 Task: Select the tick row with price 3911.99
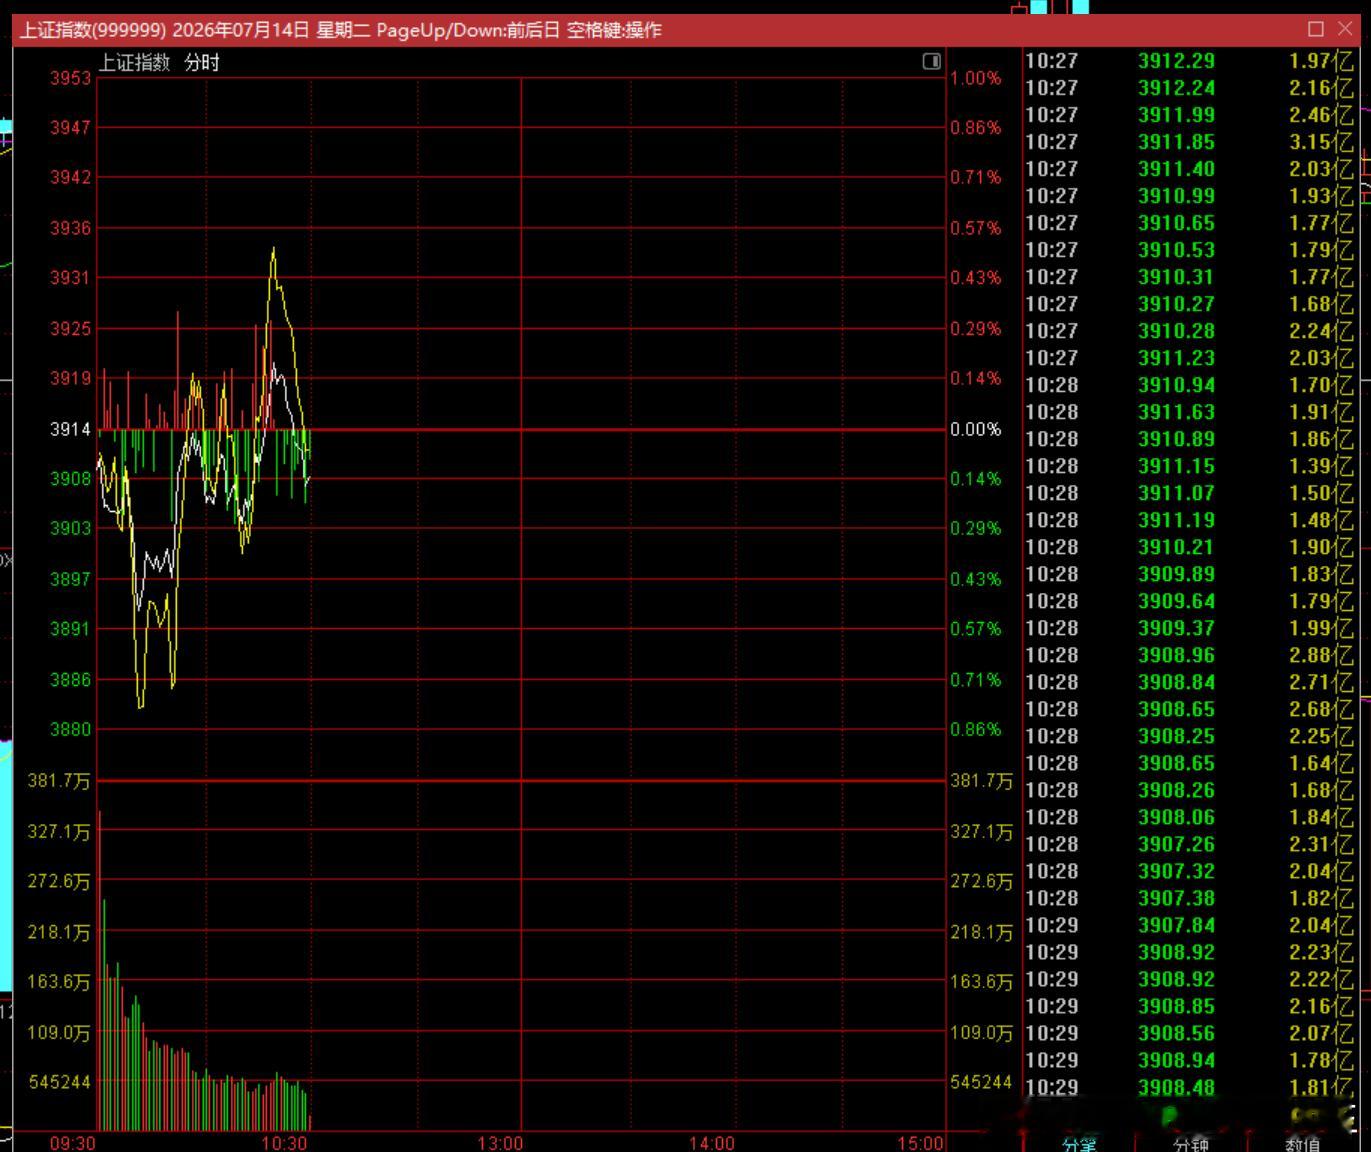pos(1189,115)
